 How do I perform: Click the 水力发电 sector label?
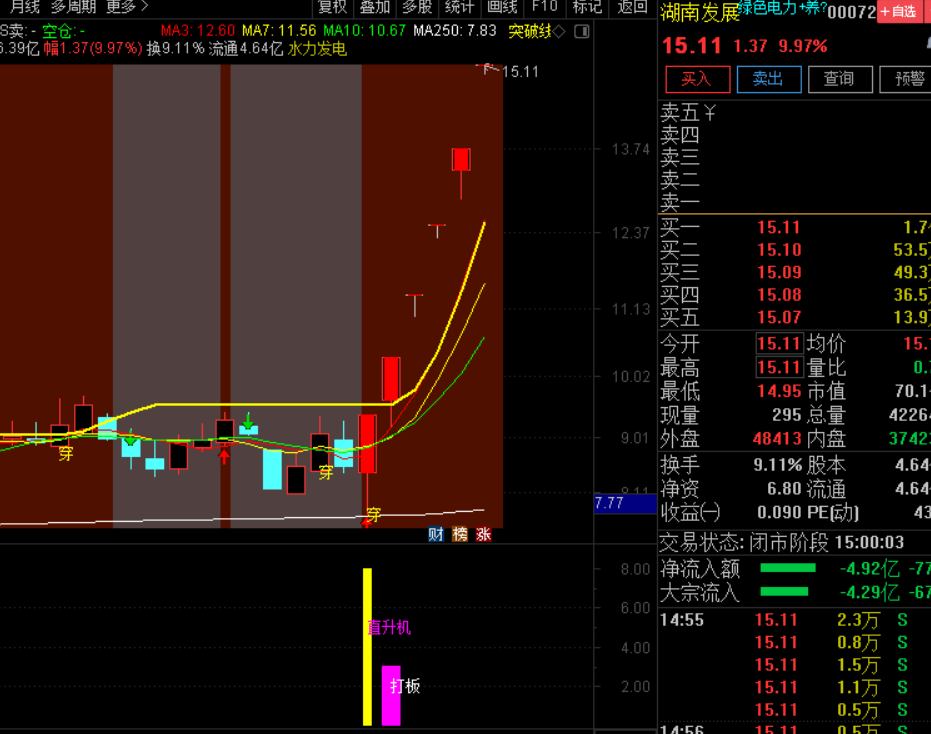317,48
